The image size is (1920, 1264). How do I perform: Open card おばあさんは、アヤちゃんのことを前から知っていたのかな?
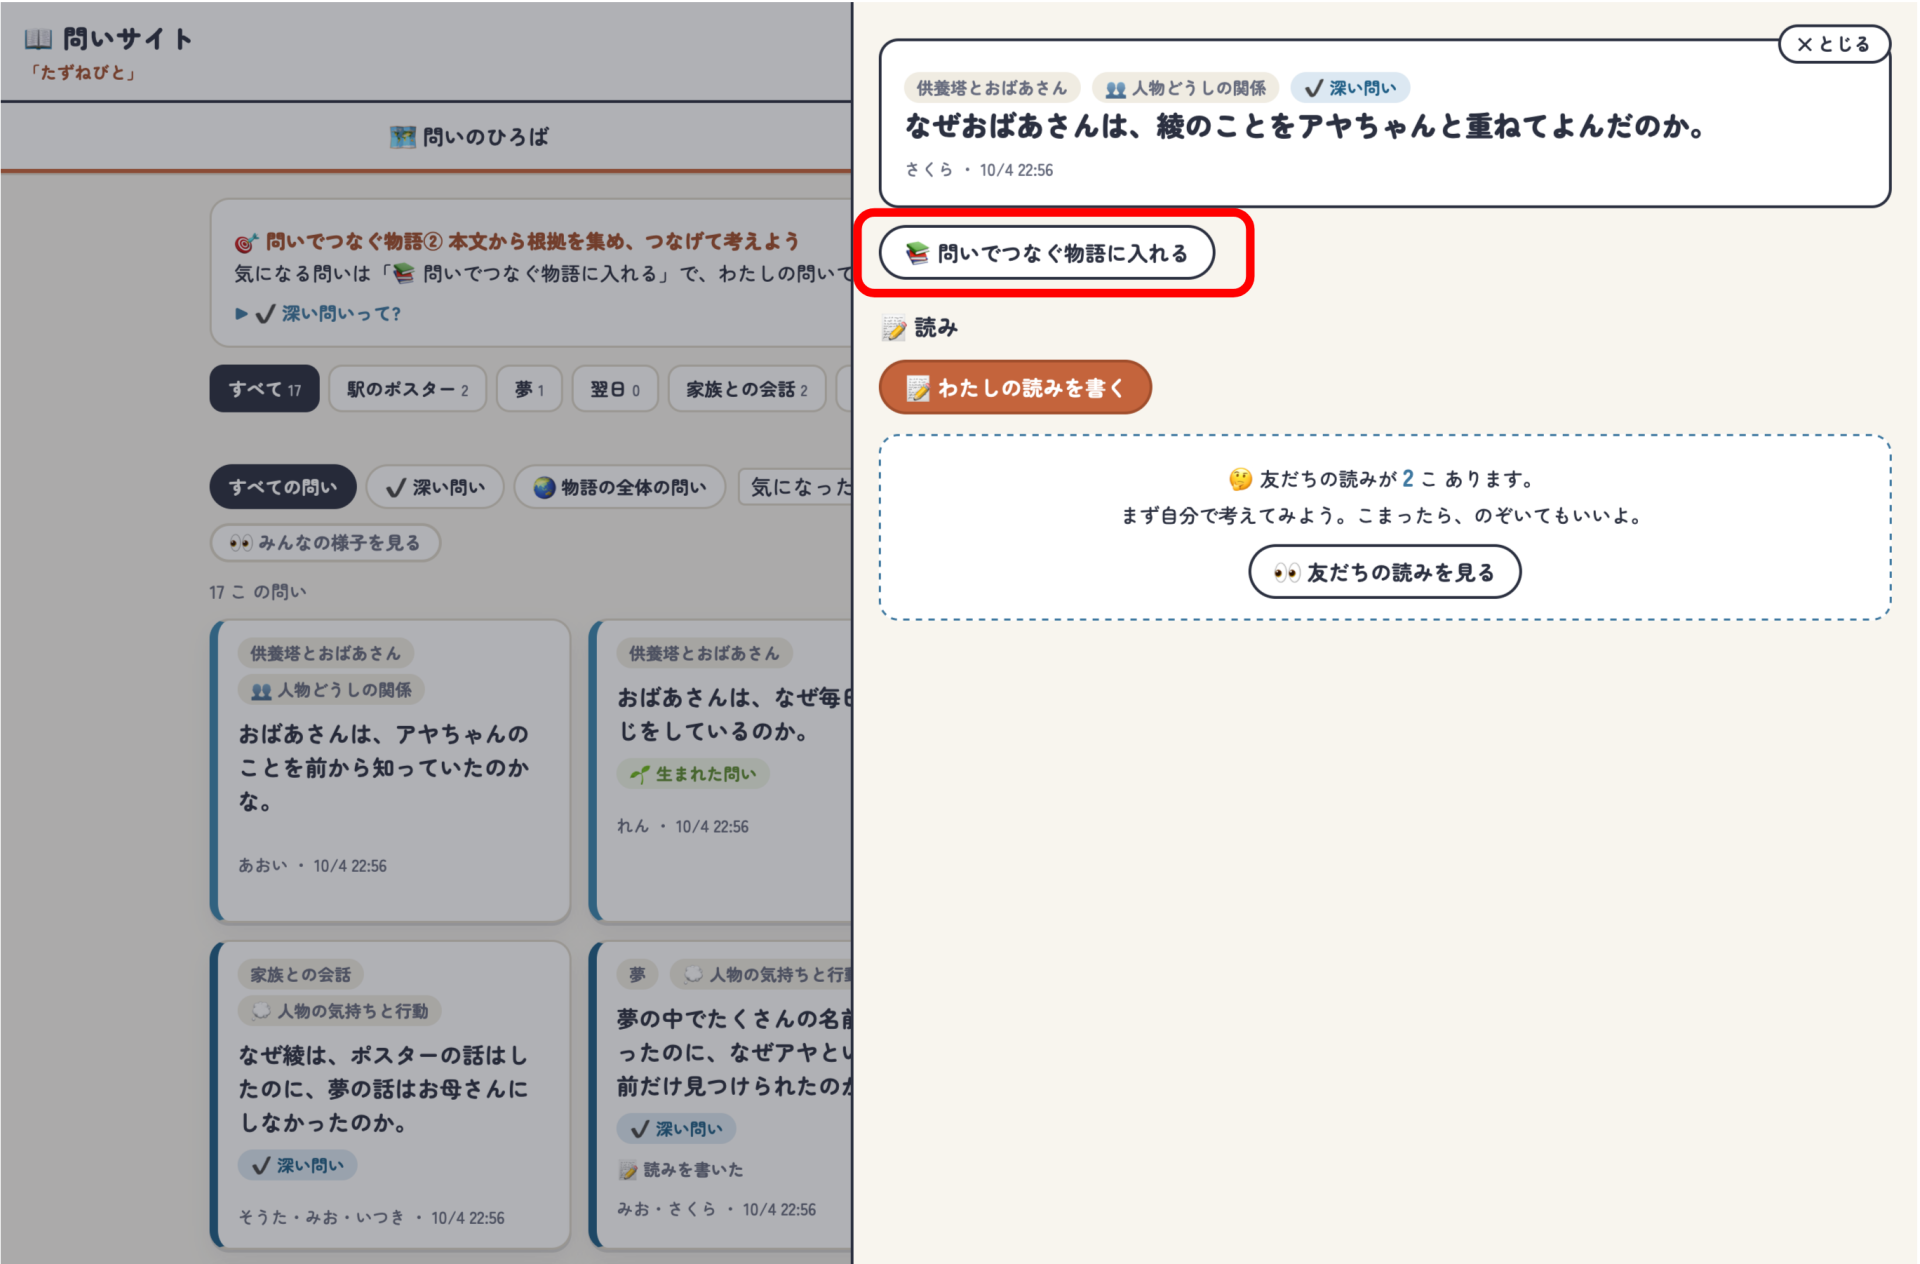390,771
